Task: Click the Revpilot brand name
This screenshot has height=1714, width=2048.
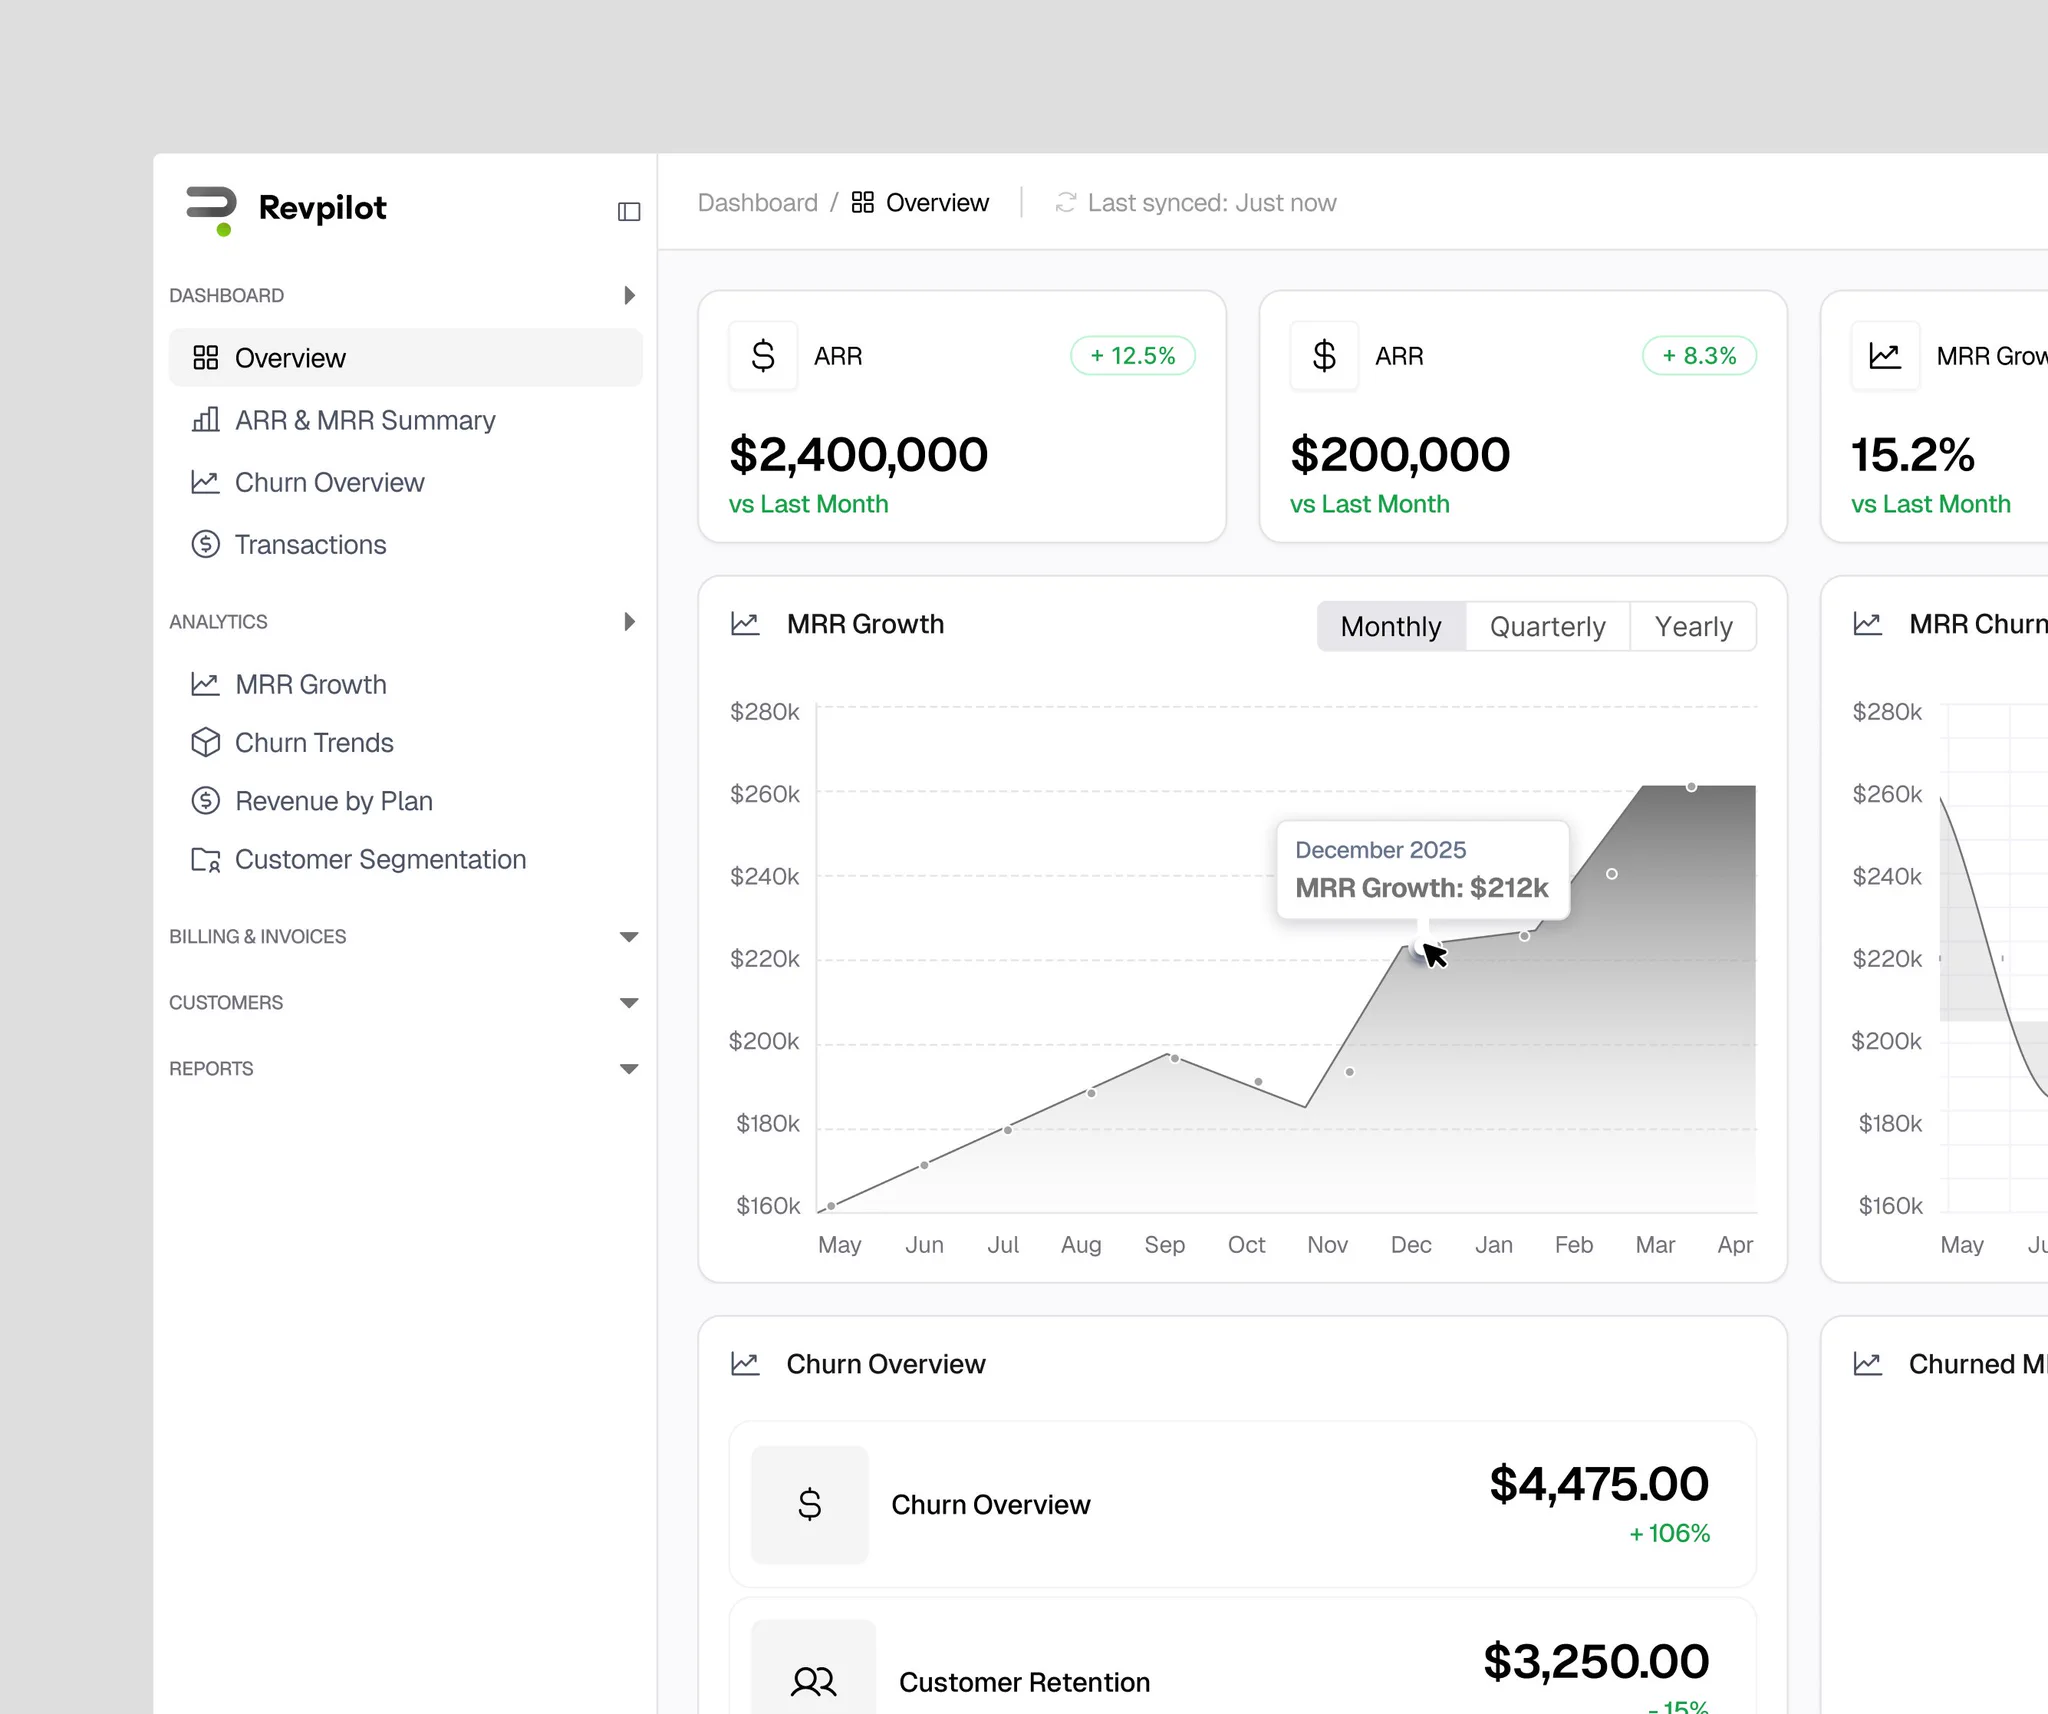Action: pos(322,207)
